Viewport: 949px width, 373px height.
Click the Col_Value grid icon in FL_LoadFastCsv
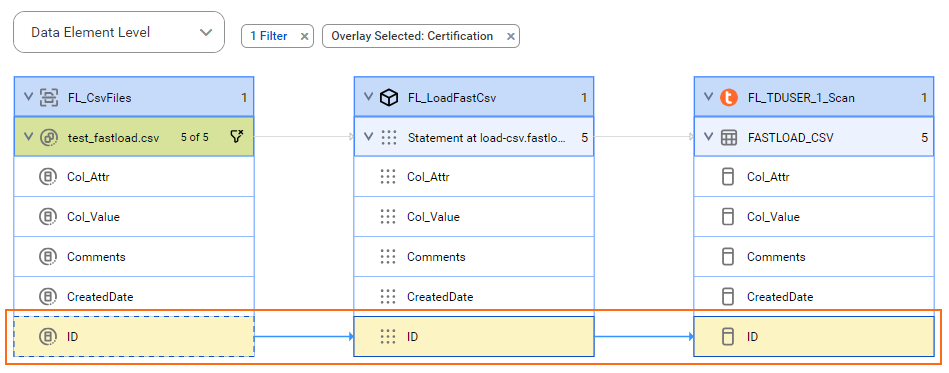point(387,217)
